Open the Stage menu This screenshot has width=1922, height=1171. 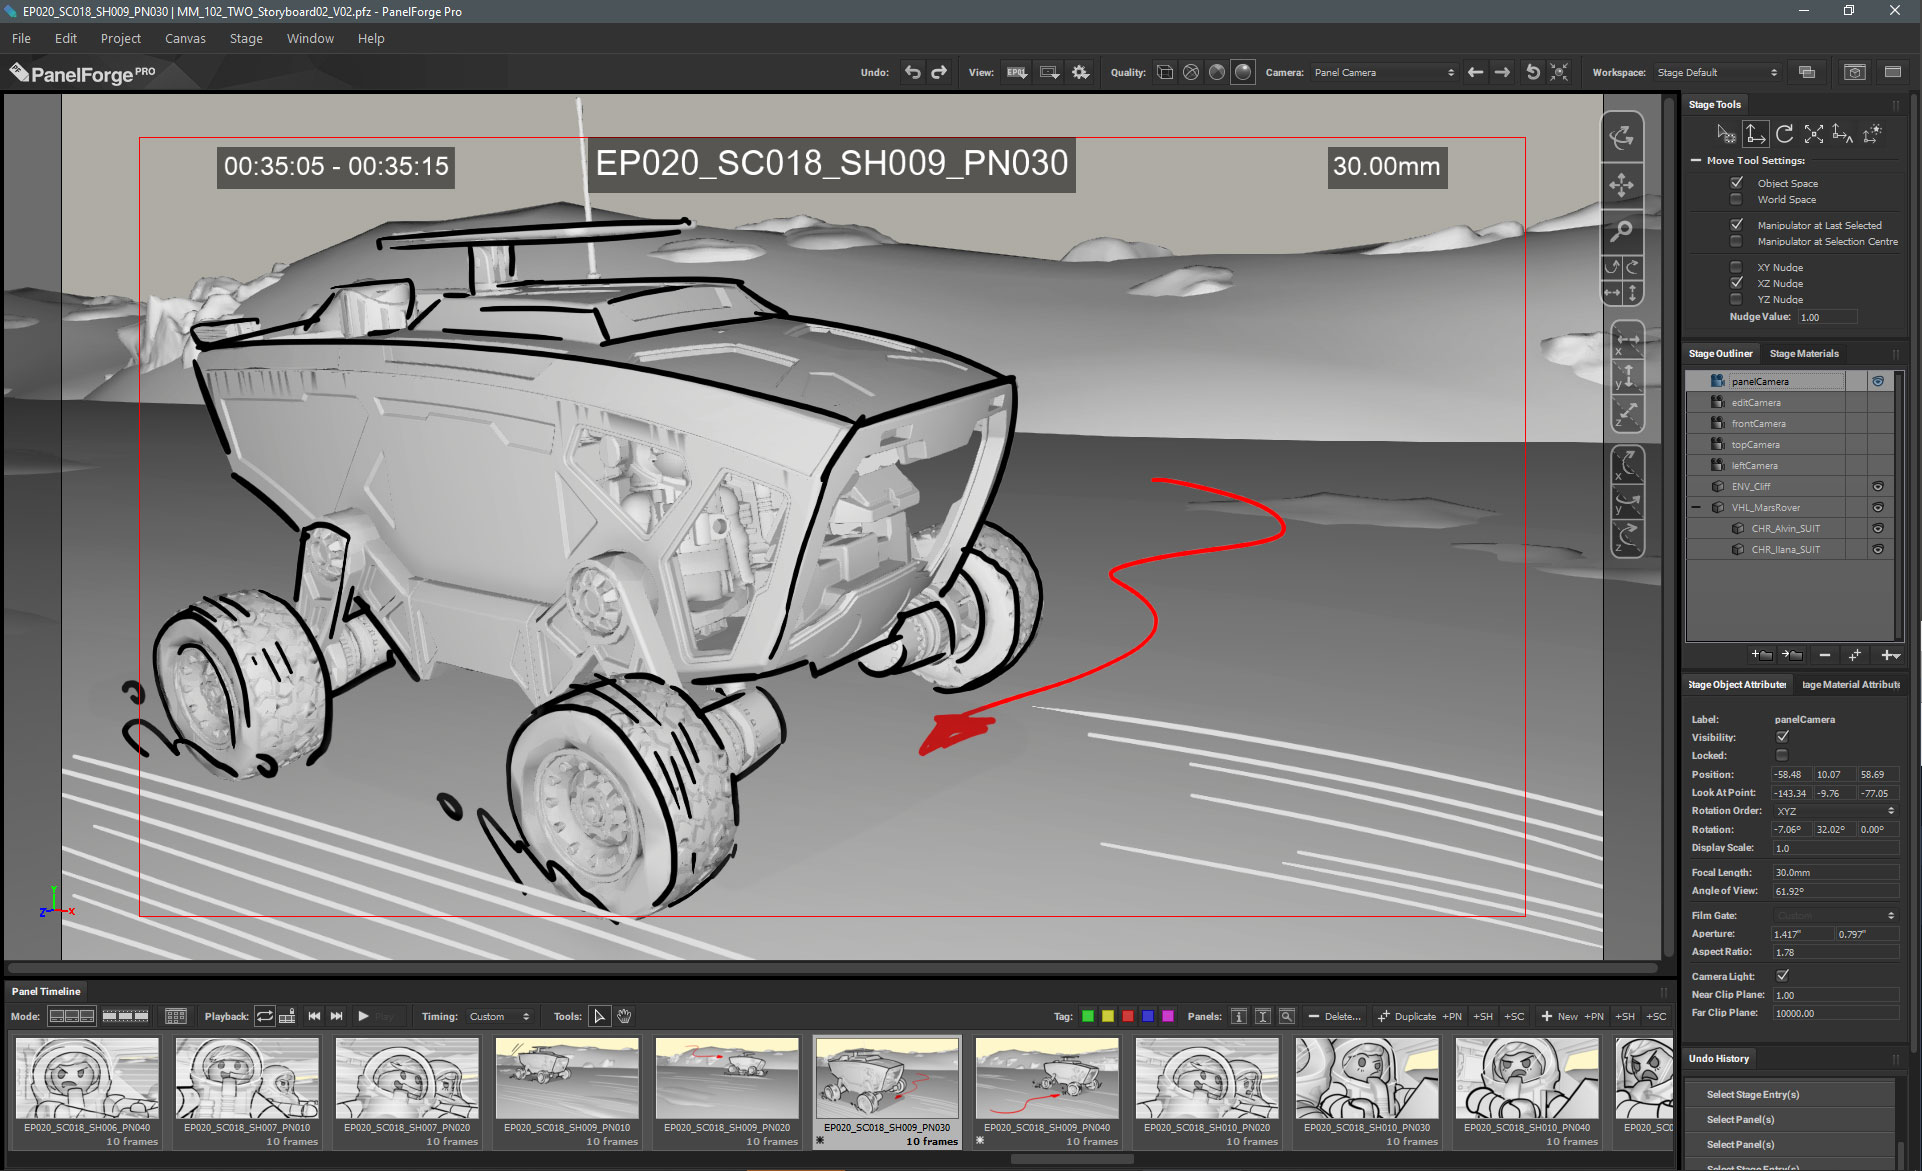[246, 38]
